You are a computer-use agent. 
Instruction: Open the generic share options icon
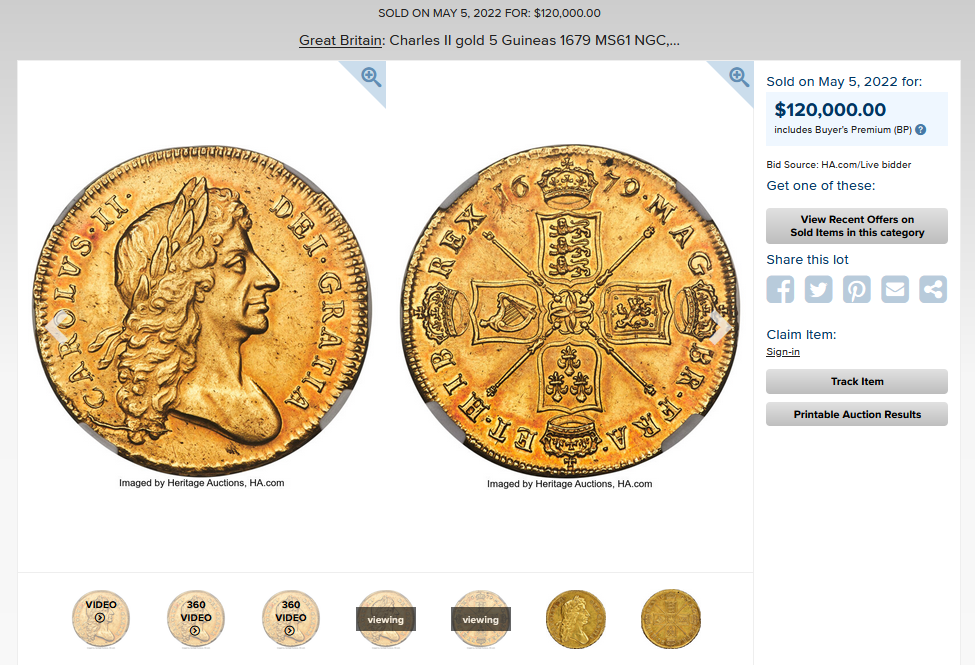point(933,289)
